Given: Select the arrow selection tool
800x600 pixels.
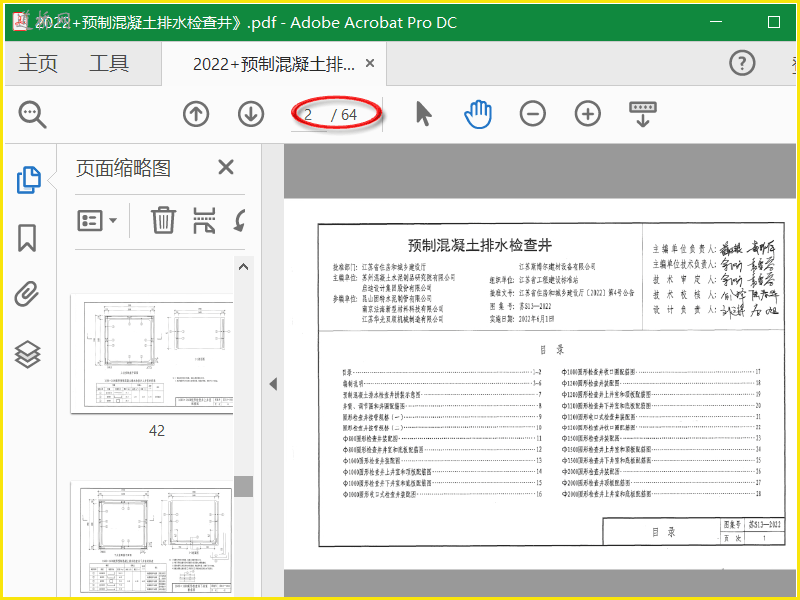Looking at the screenshot, I should pos(423,114).
